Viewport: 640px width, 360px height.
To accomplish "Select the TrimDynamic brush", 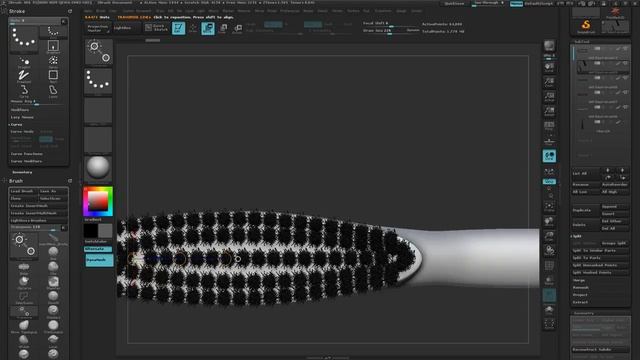I will pos(53,327).
